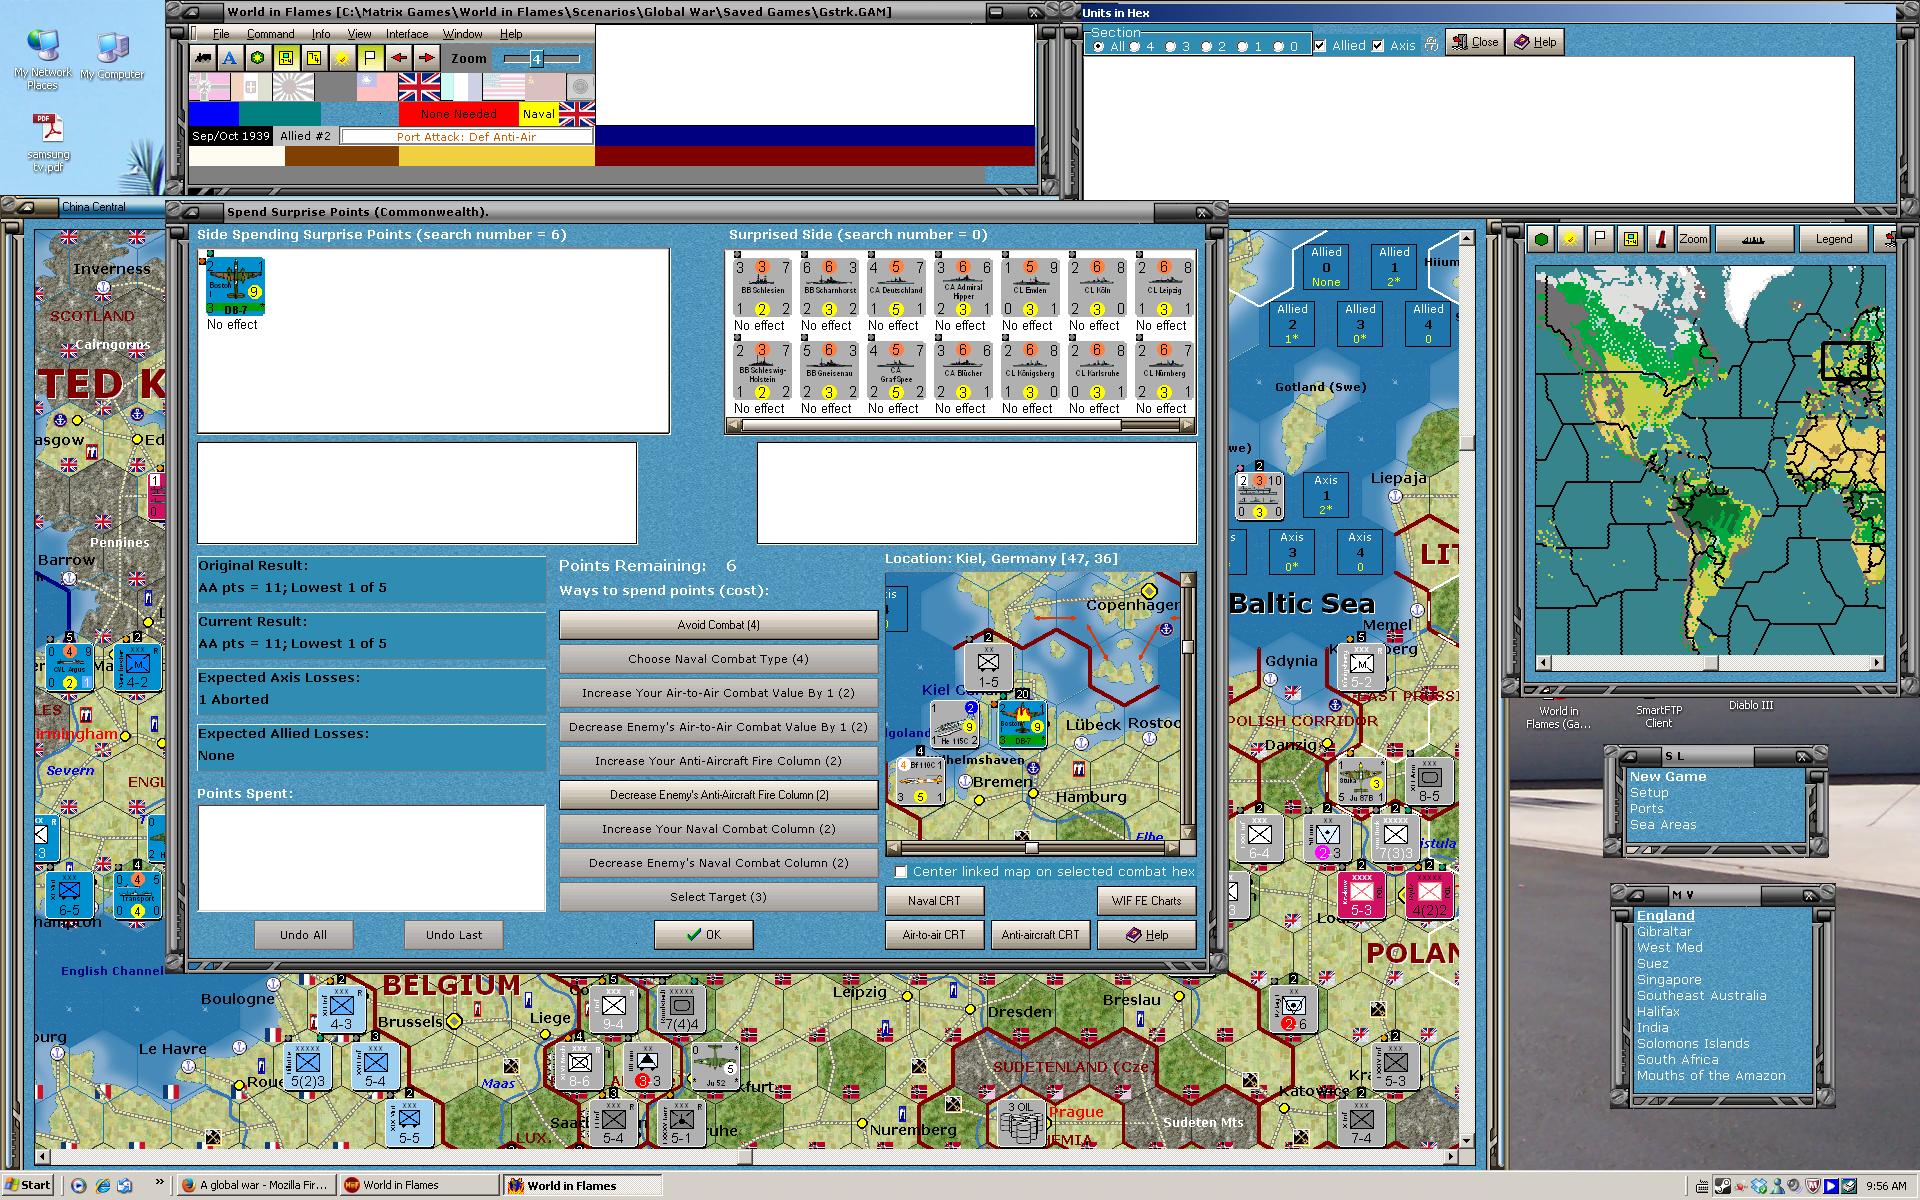
Task: Click Decrease Enemy's Anti-Aircraft Fire Column (2)
Action: [x=718, y=795]
